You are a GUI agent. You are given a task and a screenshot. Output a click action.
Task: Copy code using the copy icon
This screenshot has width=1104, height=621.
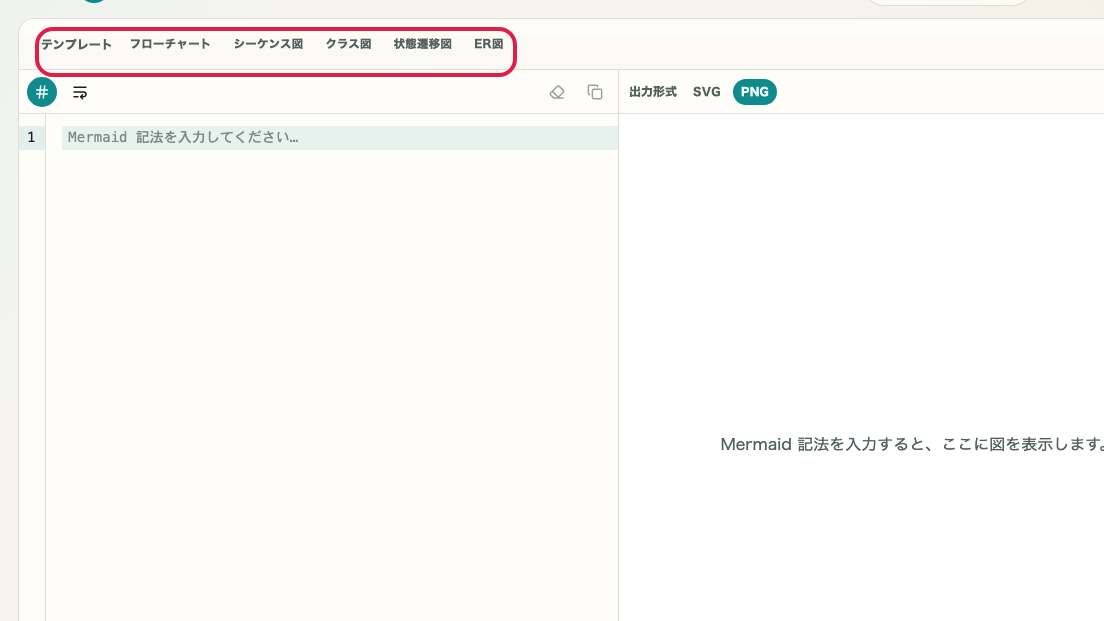(x=595, y=92)
